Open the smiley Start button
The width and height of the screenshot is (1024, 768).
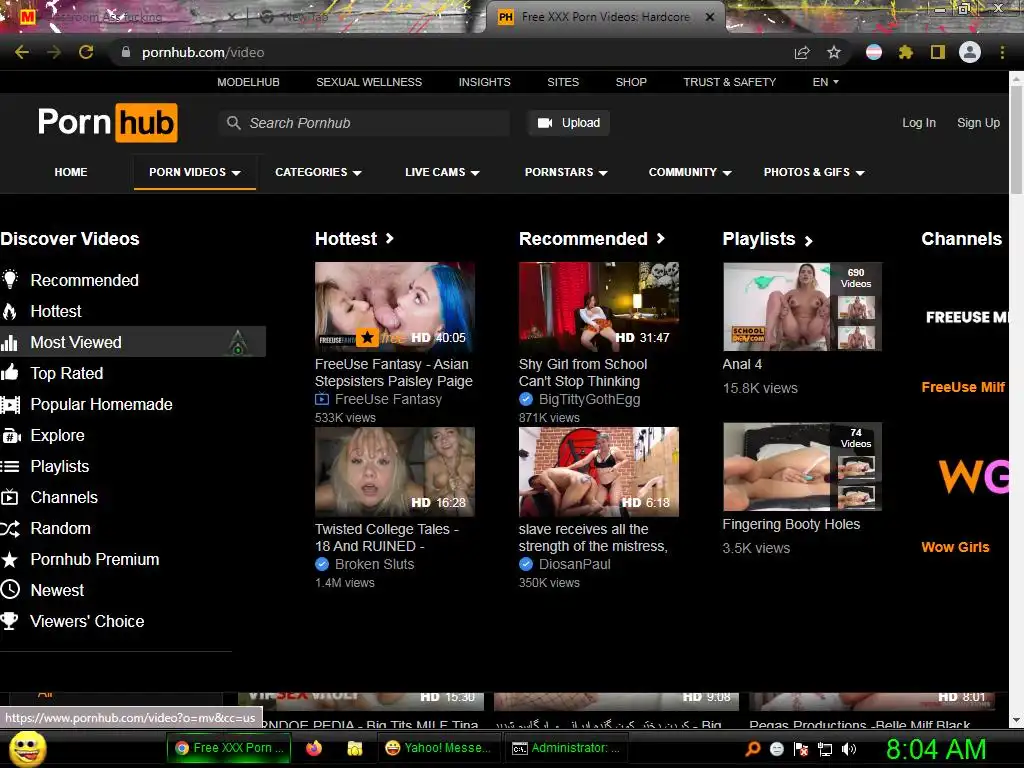click(x=27, y=748)
